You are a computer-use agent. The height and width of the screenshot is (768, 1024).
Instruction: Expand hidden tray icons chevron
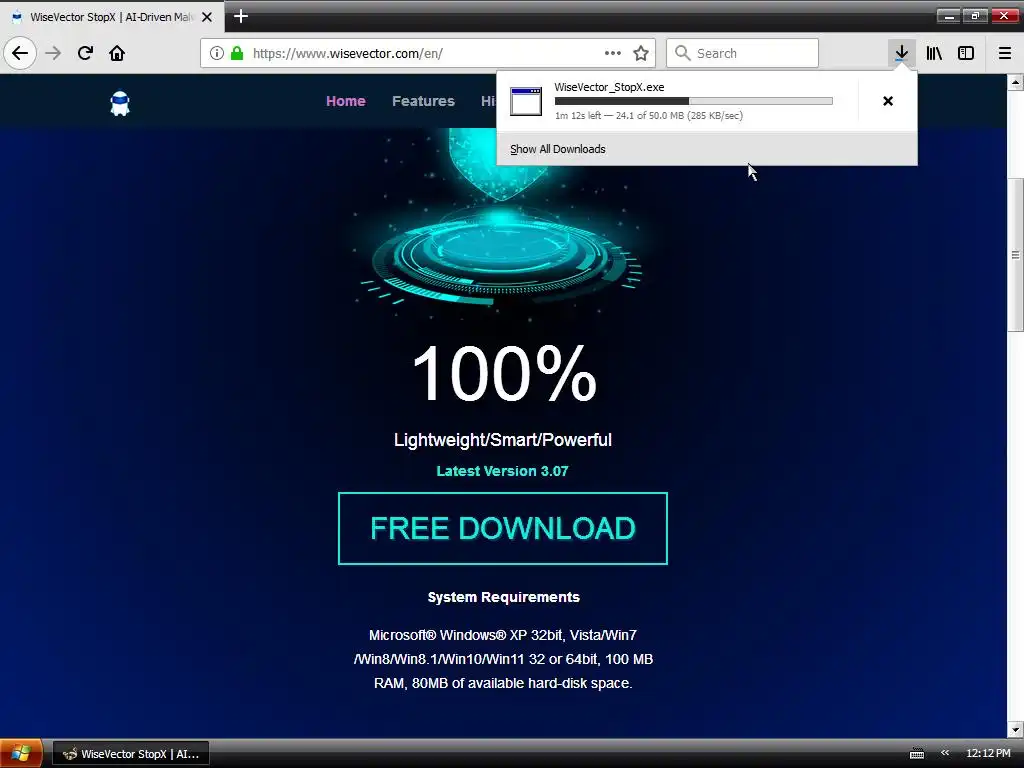click(x=945, y=753)
